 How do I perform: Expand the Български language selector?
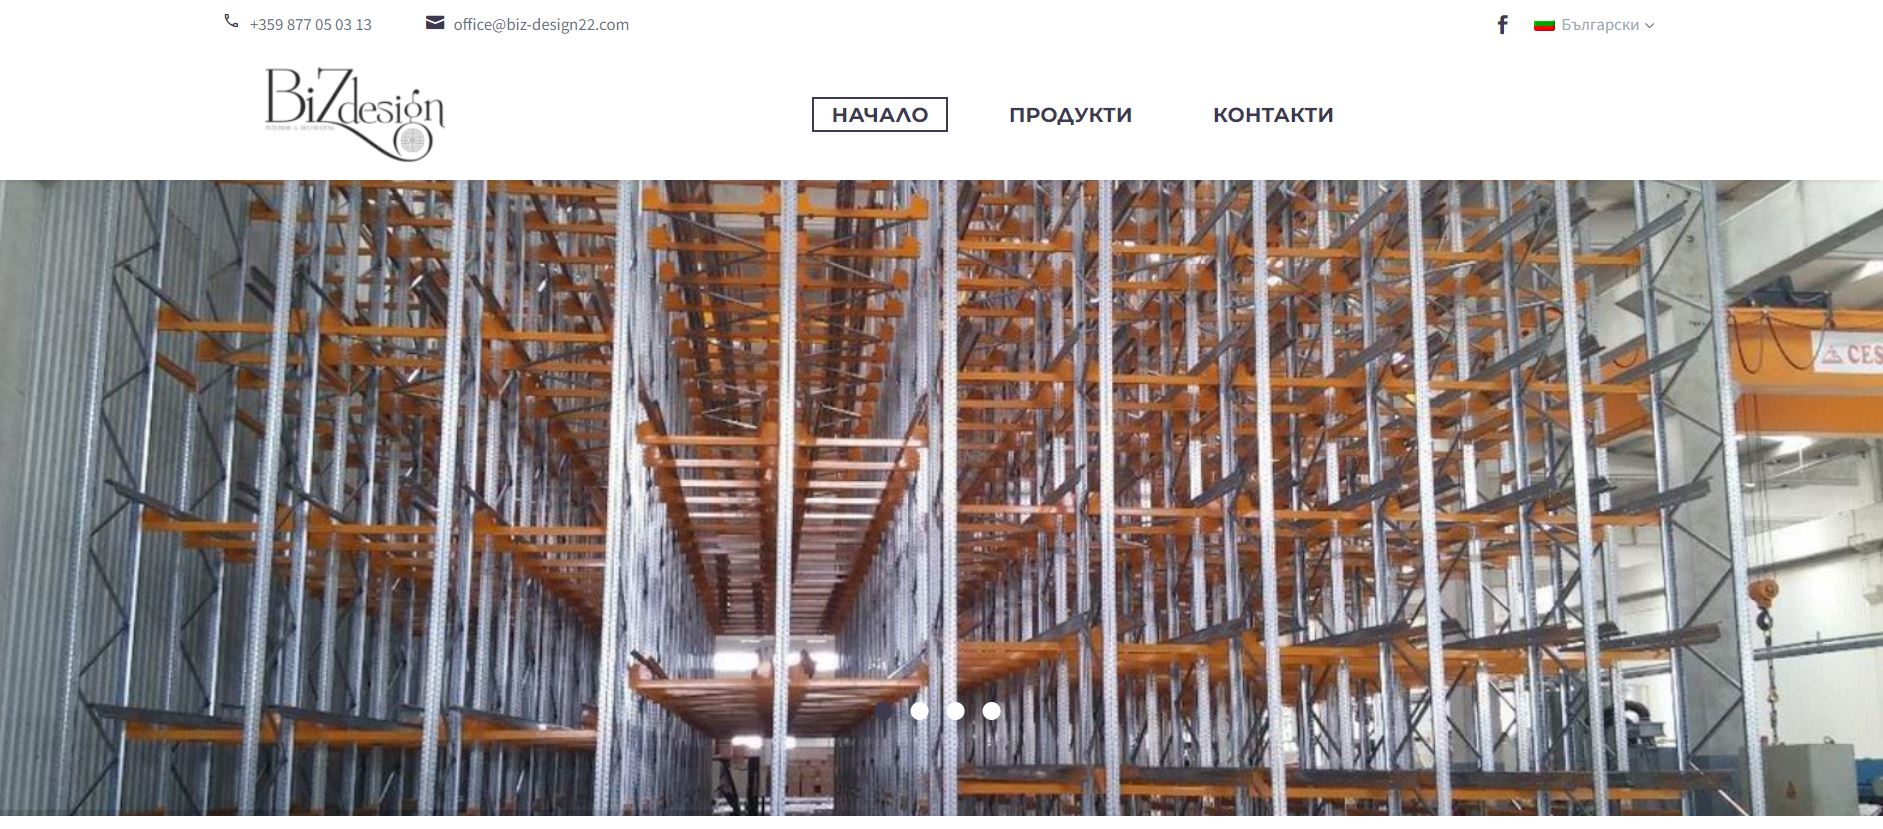point(1594,25)
